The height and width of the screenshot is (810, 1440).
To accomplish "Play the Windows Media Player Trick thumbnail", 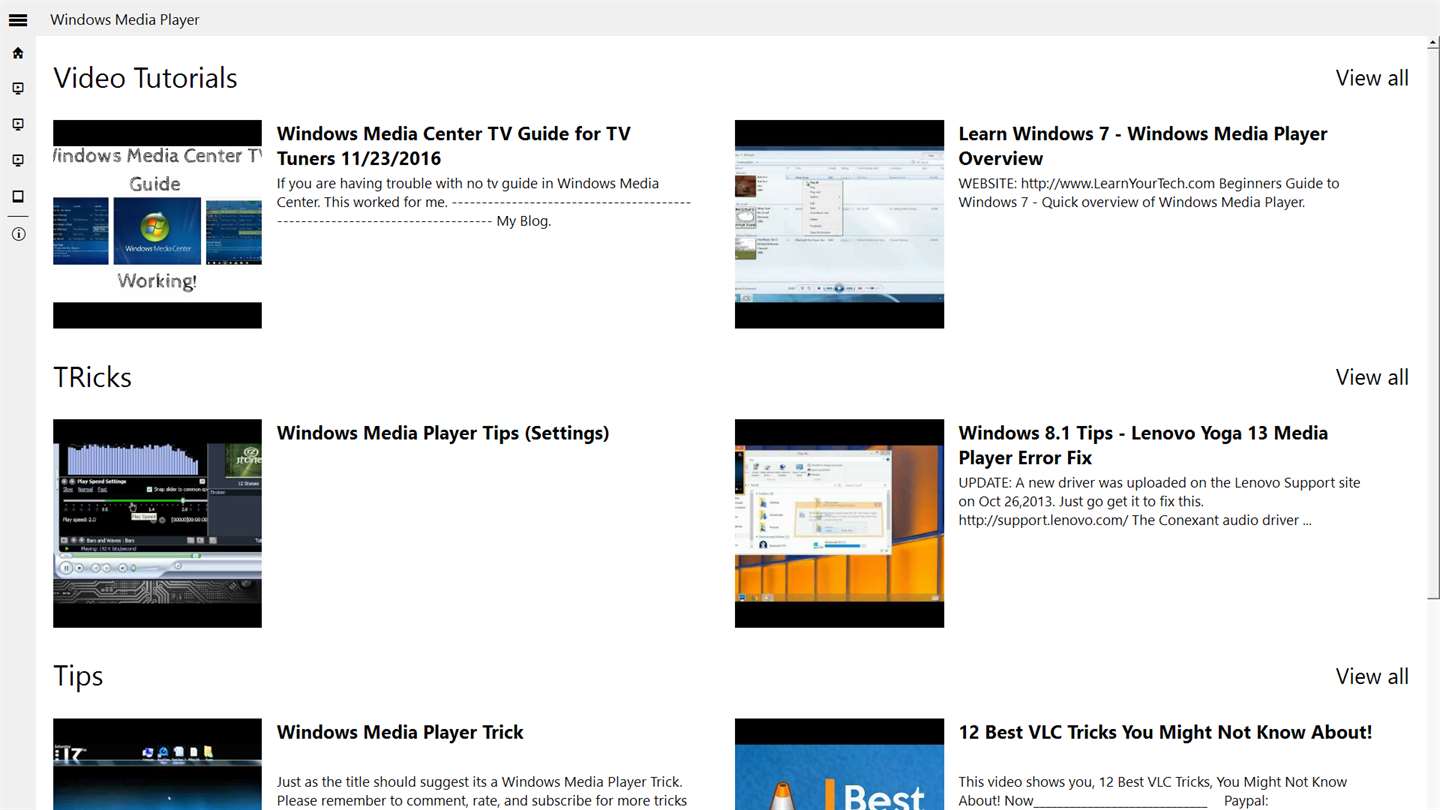I will [x=157, y=764].
